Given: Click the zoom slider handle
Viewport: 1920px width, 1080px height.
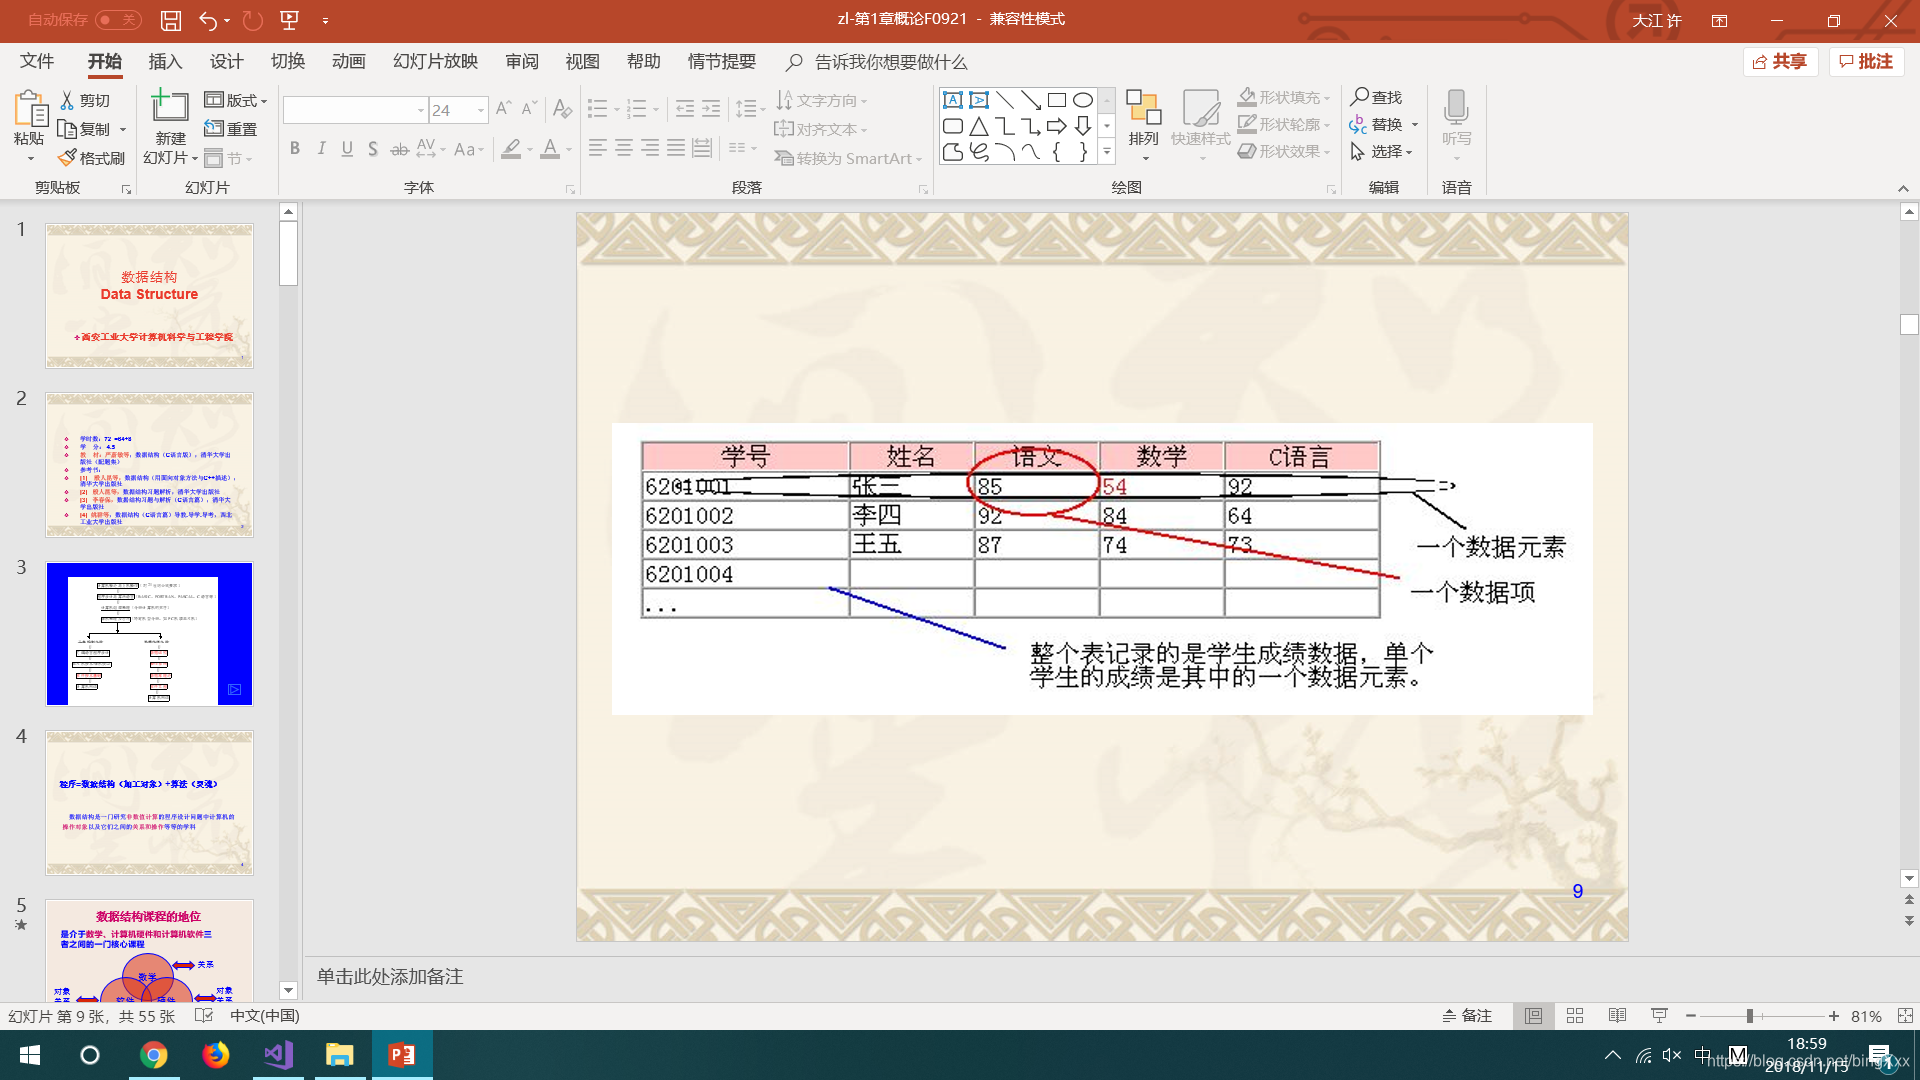Looking at the screenshot, I should [1750, 1016].
